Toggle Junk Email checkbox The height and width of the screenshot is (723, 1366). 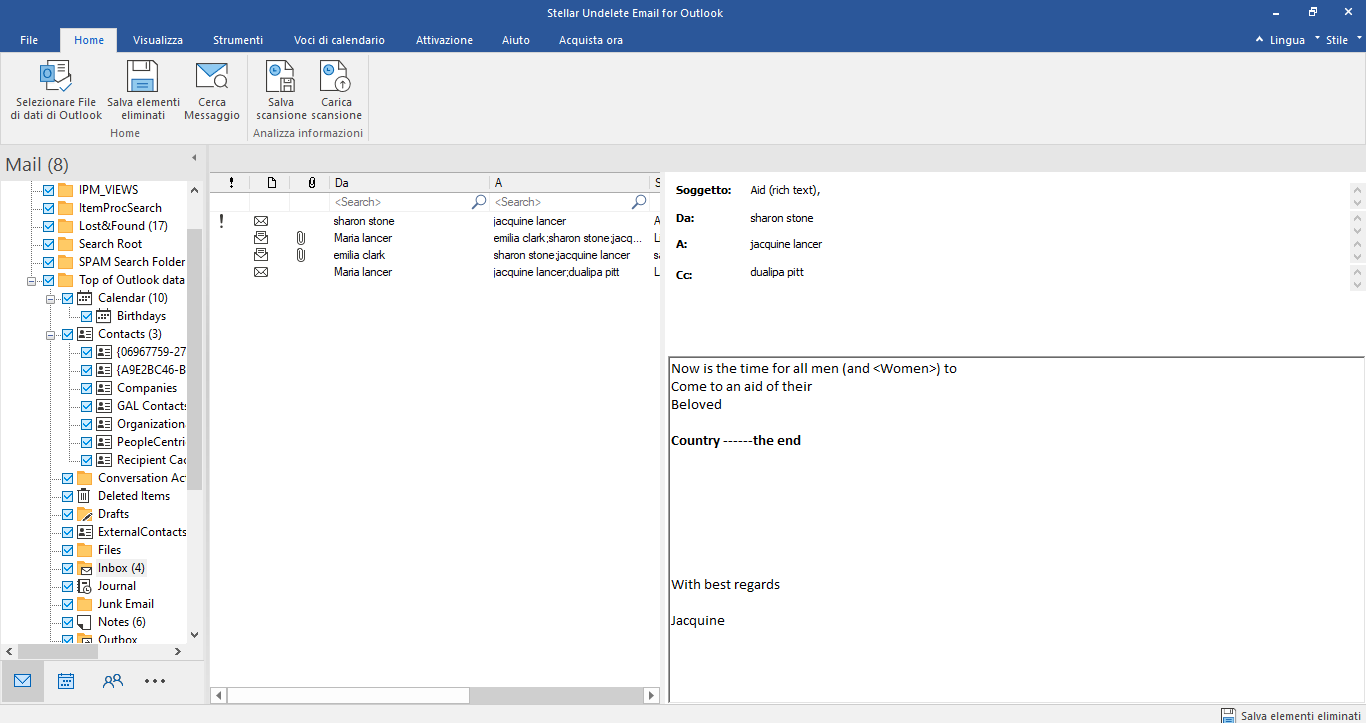(67, 604)
